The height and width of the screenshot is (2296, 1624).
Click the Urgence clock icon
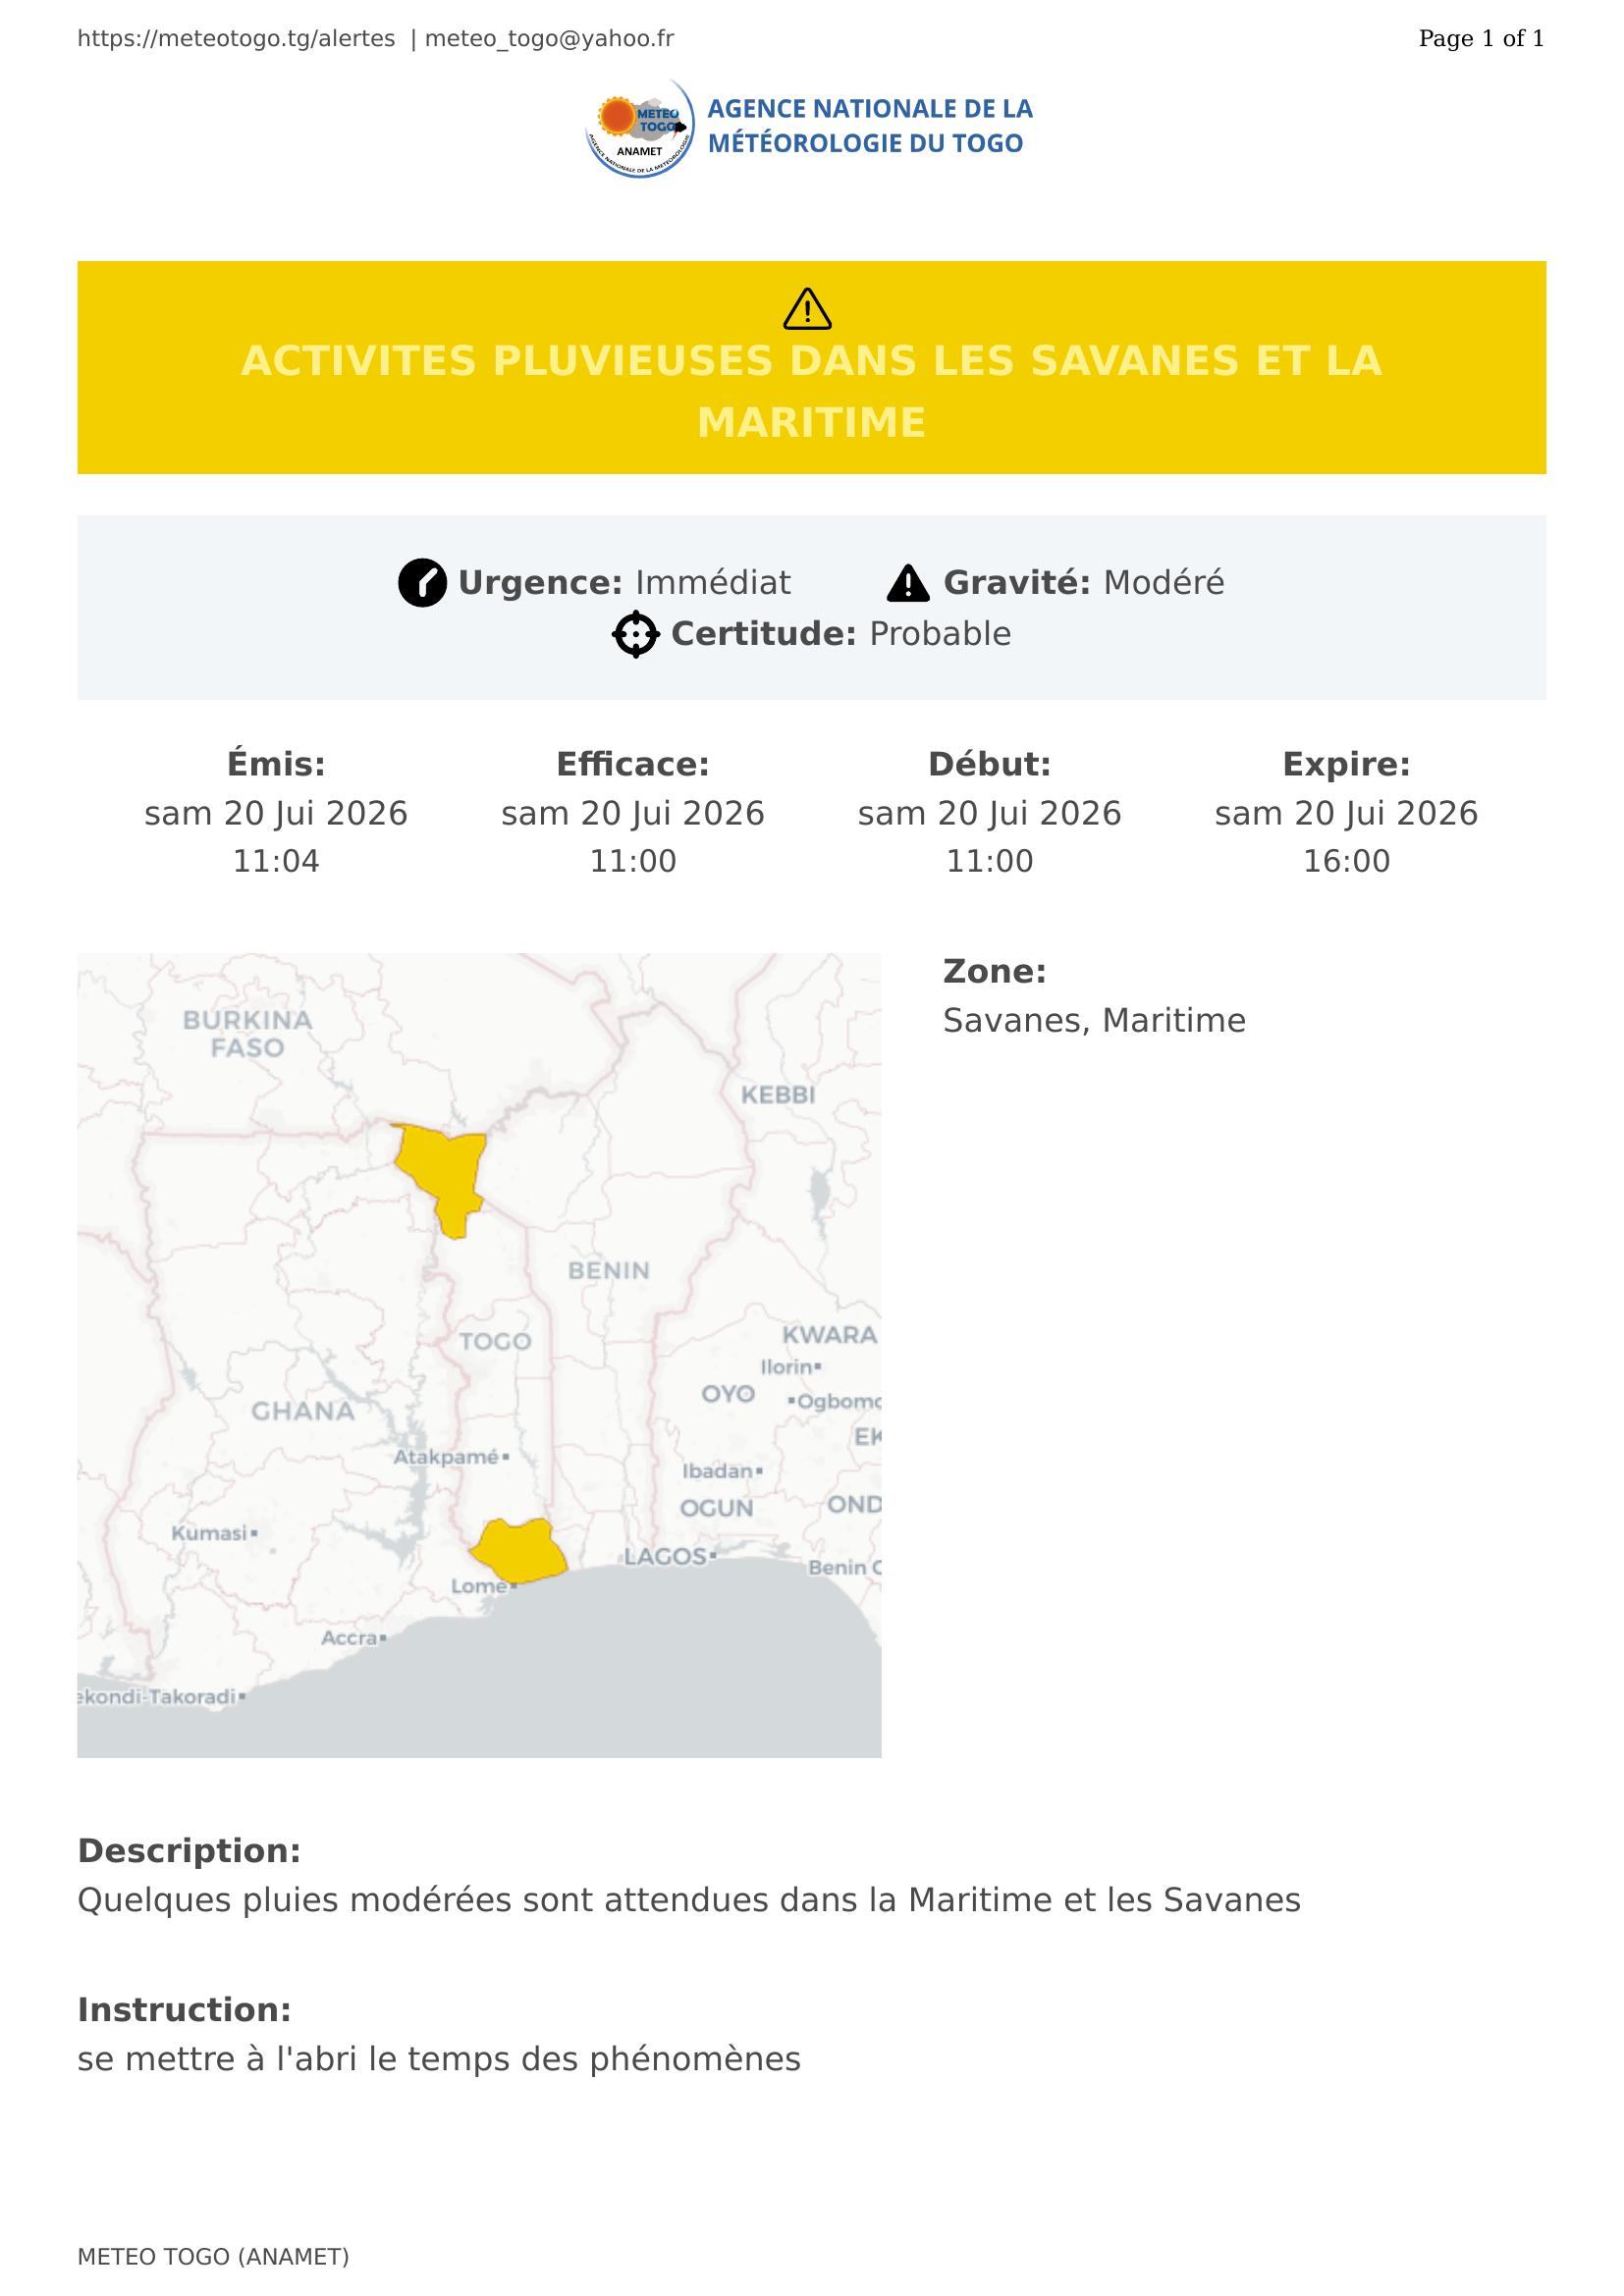(x=422, y=582)
